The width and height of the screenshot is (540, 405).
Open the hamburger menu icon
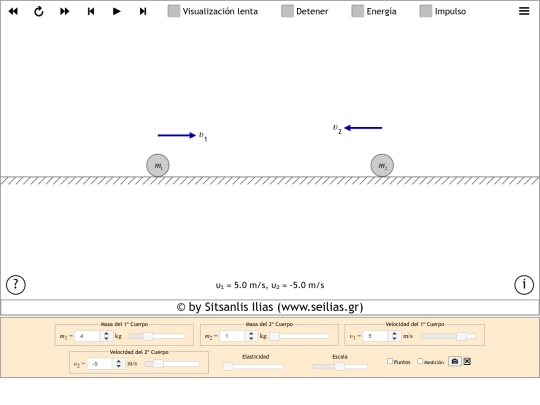pyautogui.click(x=524, y=11)
